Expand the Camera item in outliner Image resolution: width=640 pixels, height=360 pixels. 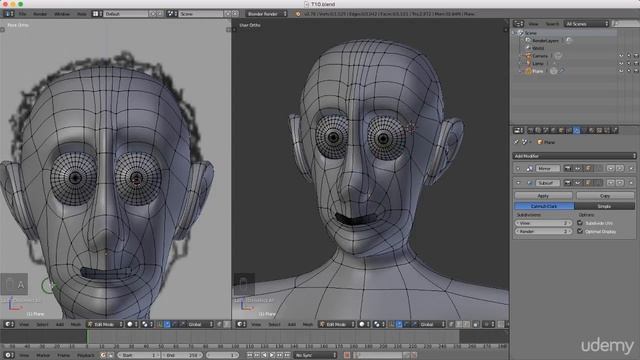[520, 56]
